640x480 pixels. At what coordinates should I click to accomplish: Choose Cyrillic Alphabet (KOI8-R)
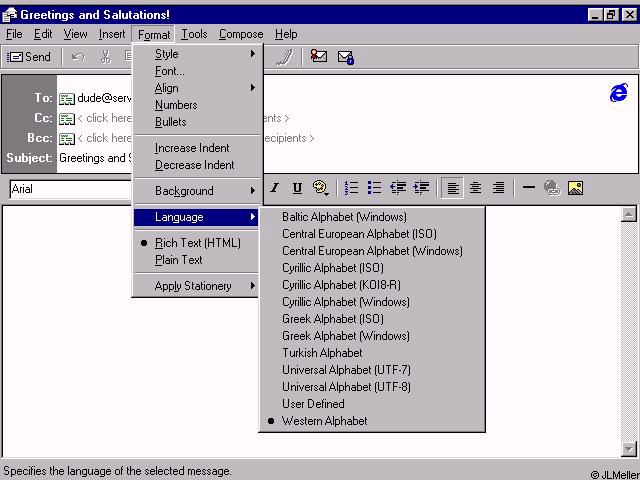(x=372, y=285)
